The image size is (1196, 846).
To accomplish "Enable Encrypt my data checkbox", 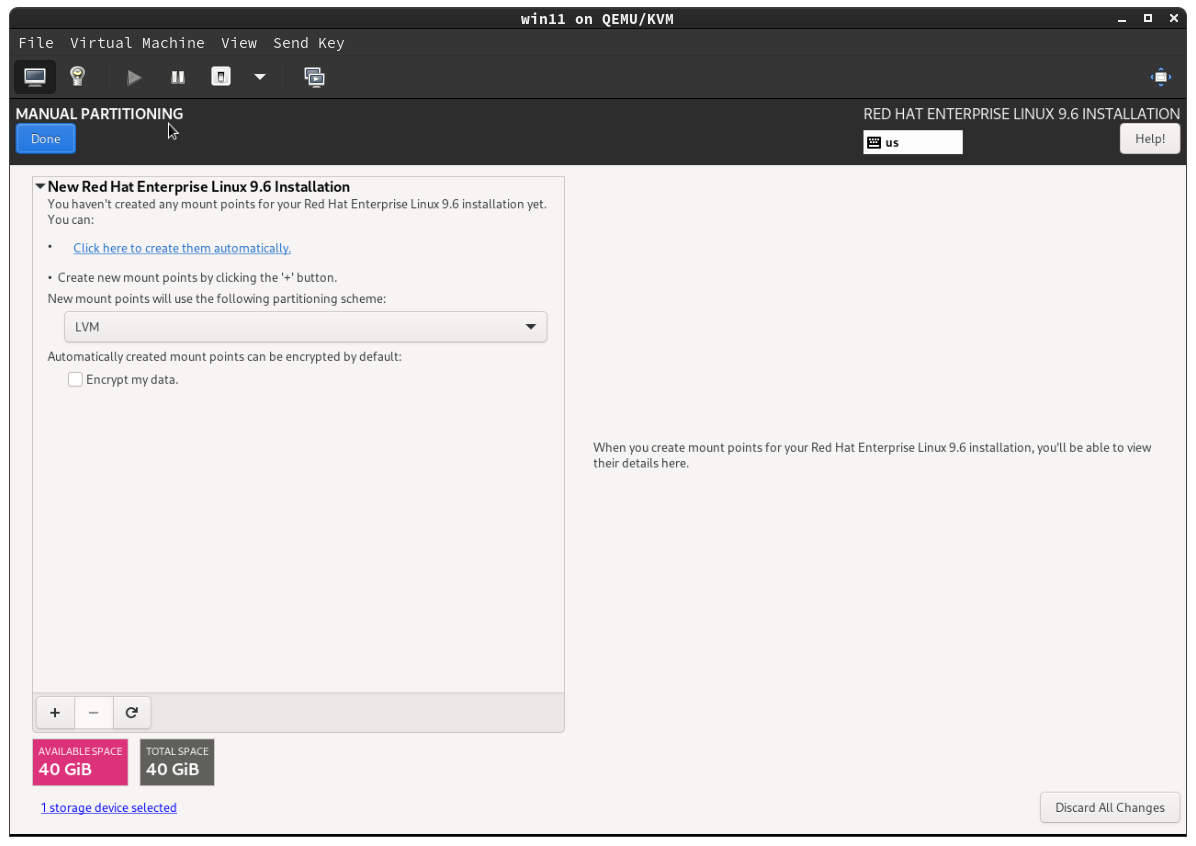I will (75, 380).
